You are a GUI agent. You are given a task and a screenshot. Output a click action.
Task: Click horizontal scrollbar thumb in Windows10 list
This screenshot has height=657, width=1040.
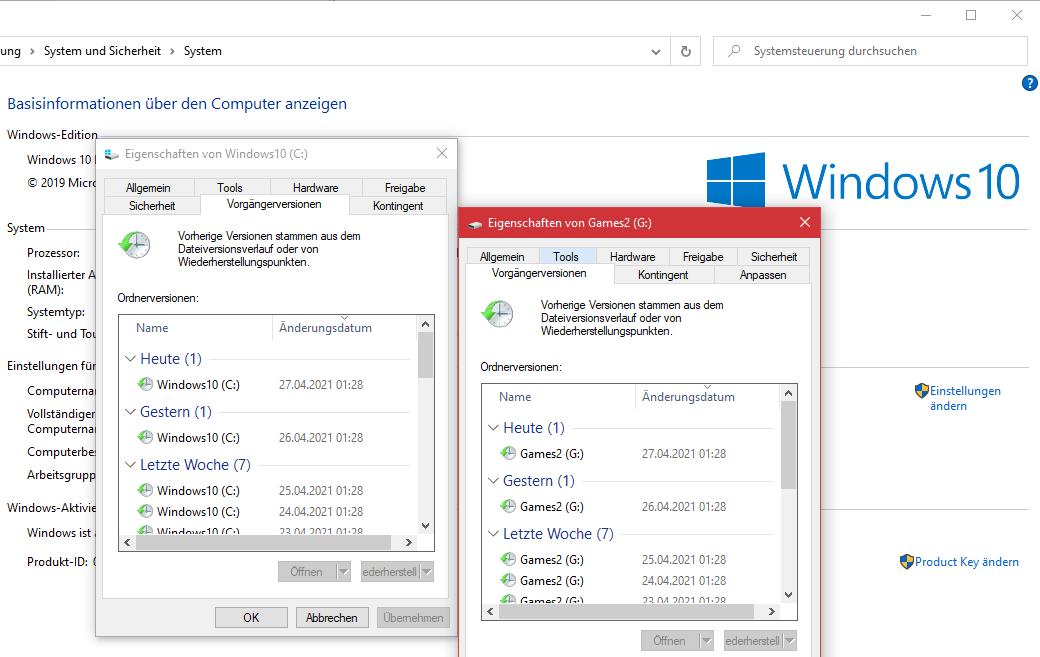(x=265, y=542)
